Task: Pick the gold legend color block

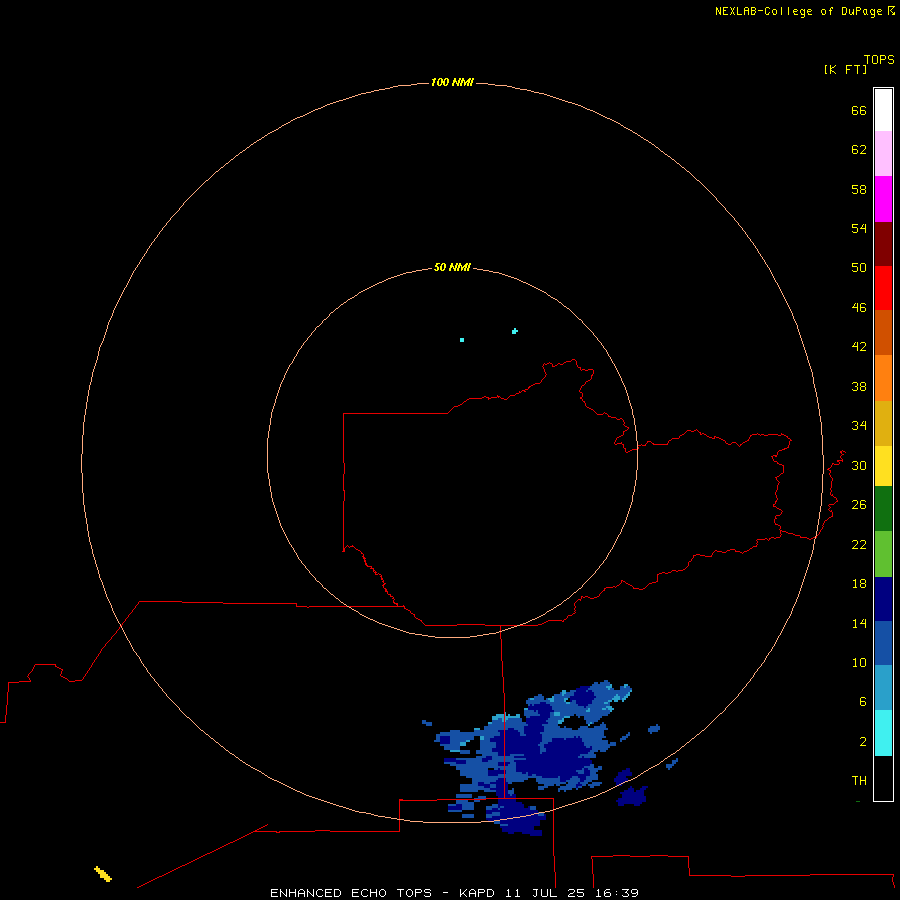Action: [883, 423]
